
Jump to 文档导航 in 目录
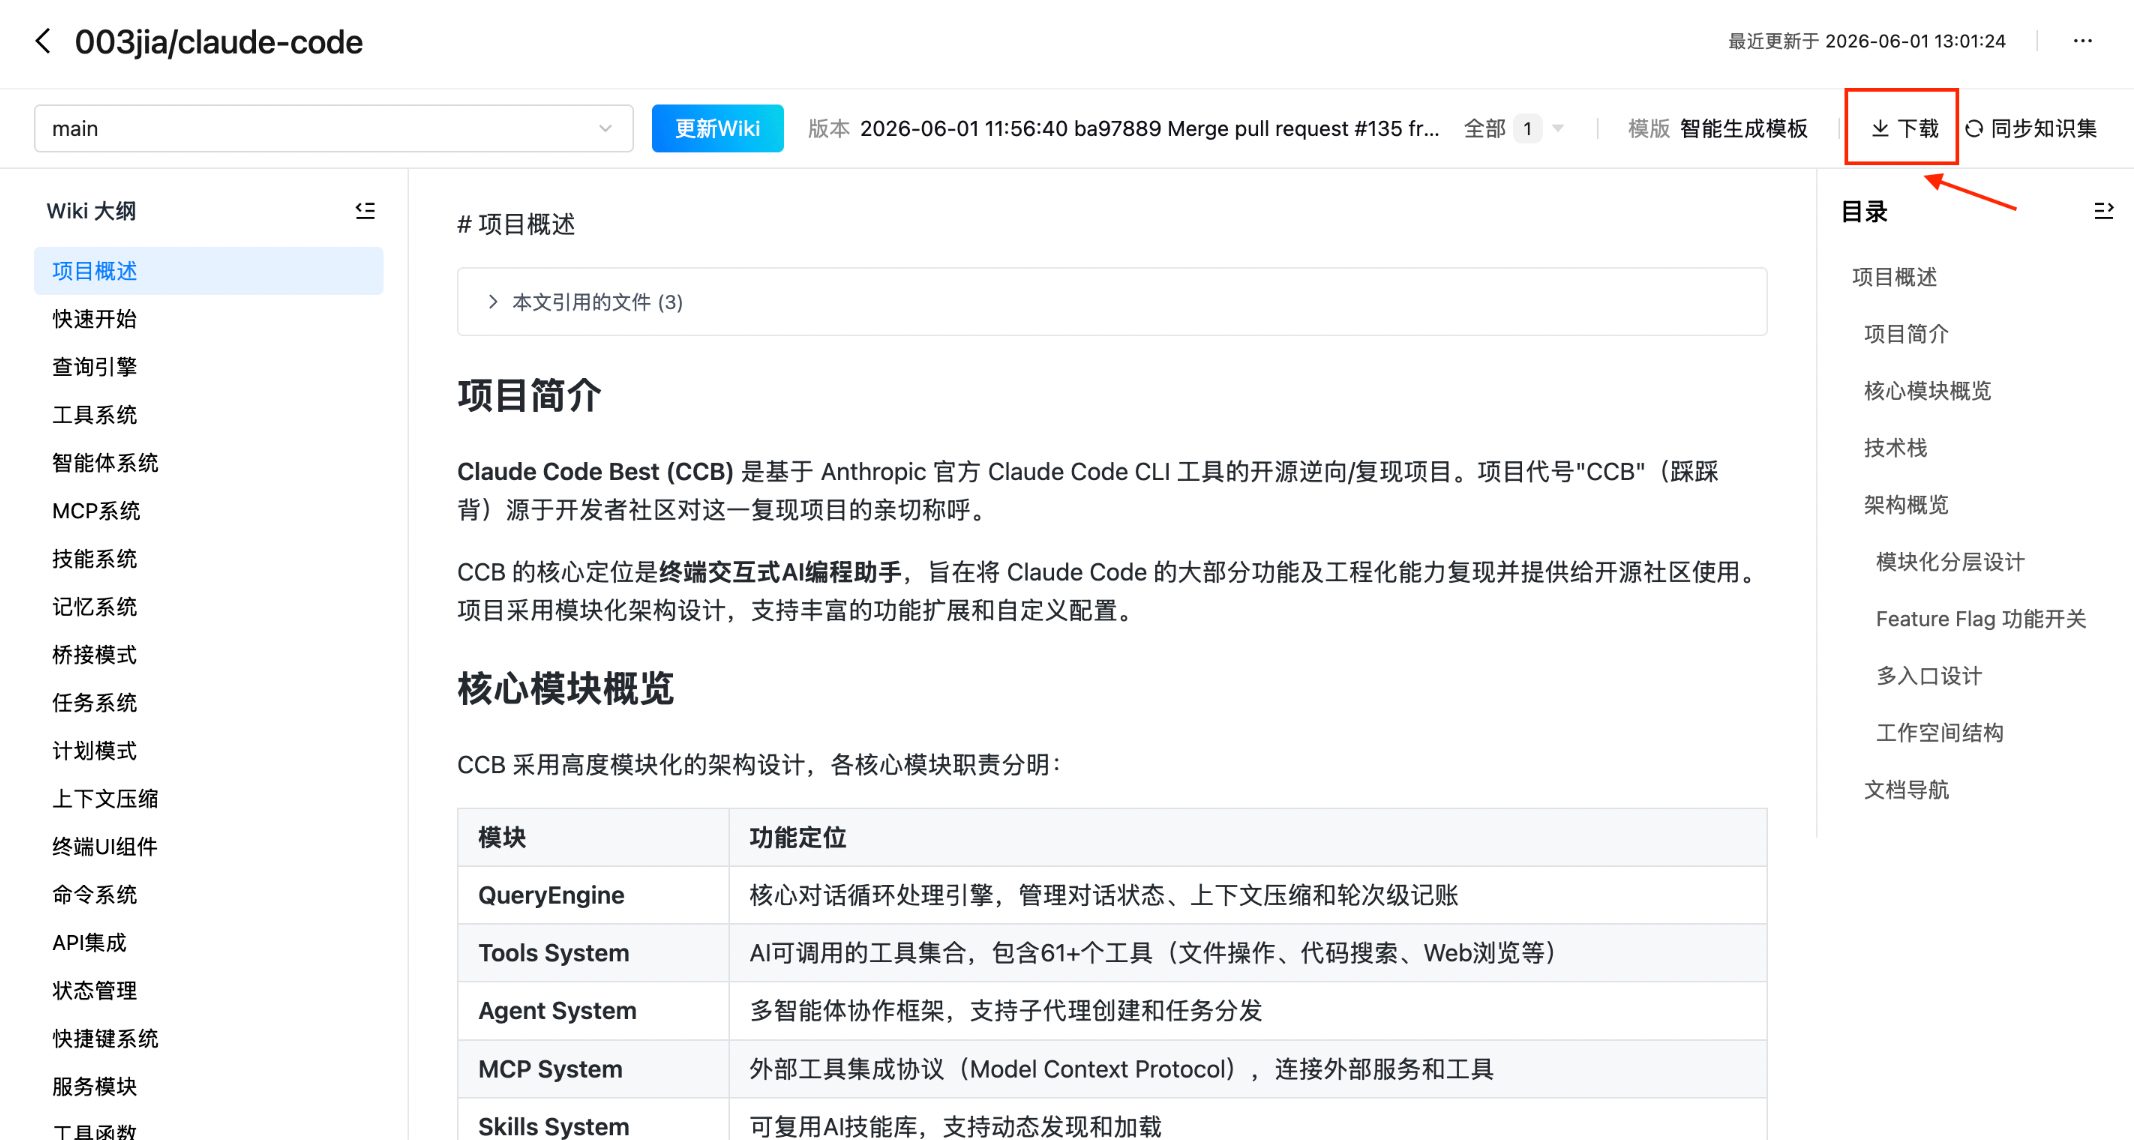[x=1906, y=790]
